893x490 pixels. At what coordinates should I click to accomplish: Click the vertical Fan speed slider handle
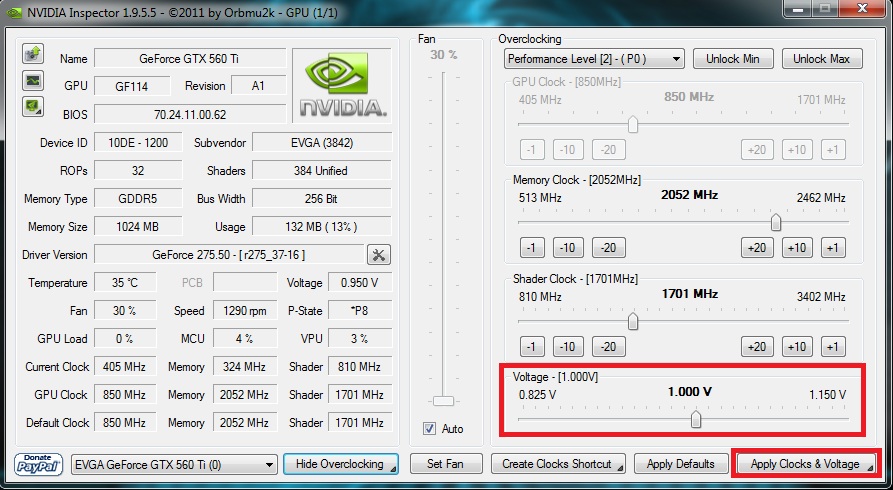point(443,401)
